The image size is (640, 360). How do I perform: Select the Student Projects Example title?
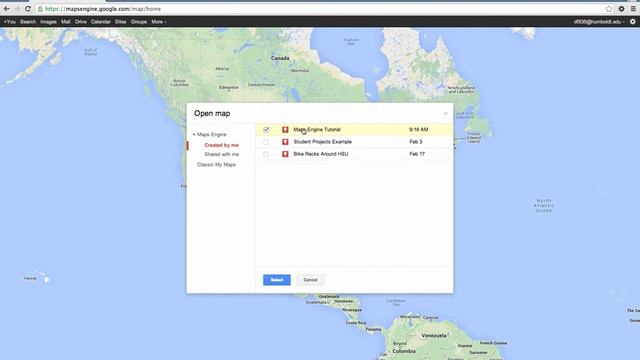[322, 142]
